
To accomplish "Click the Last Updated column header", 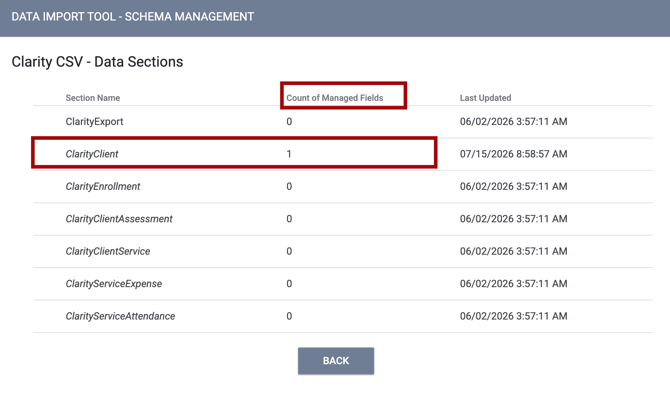I will click(485, 98).
